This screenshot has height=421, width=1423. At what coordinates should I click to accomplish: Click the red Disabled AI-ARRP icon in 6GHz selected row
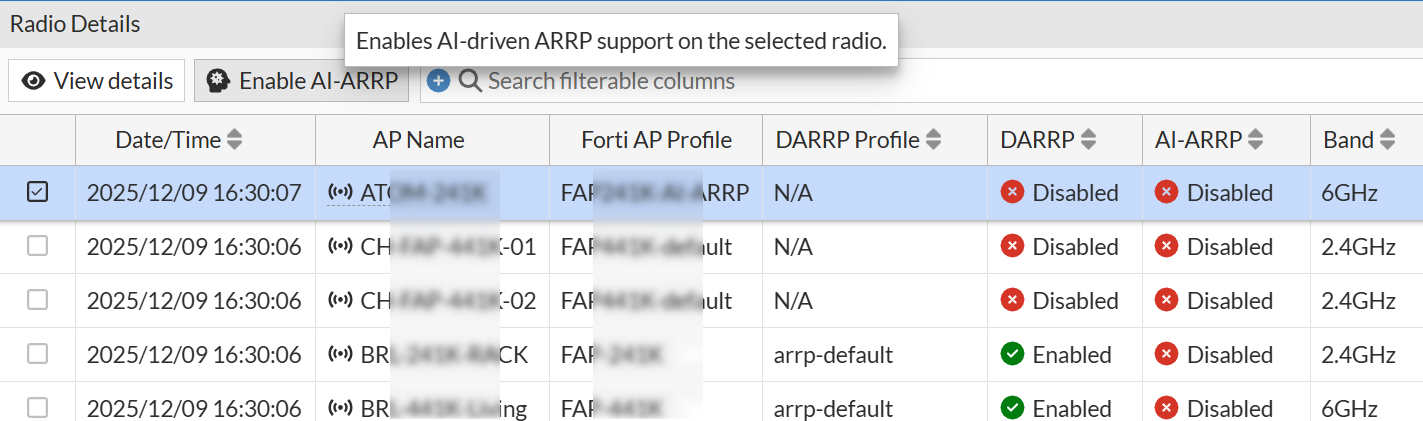tap(1166, 192)
